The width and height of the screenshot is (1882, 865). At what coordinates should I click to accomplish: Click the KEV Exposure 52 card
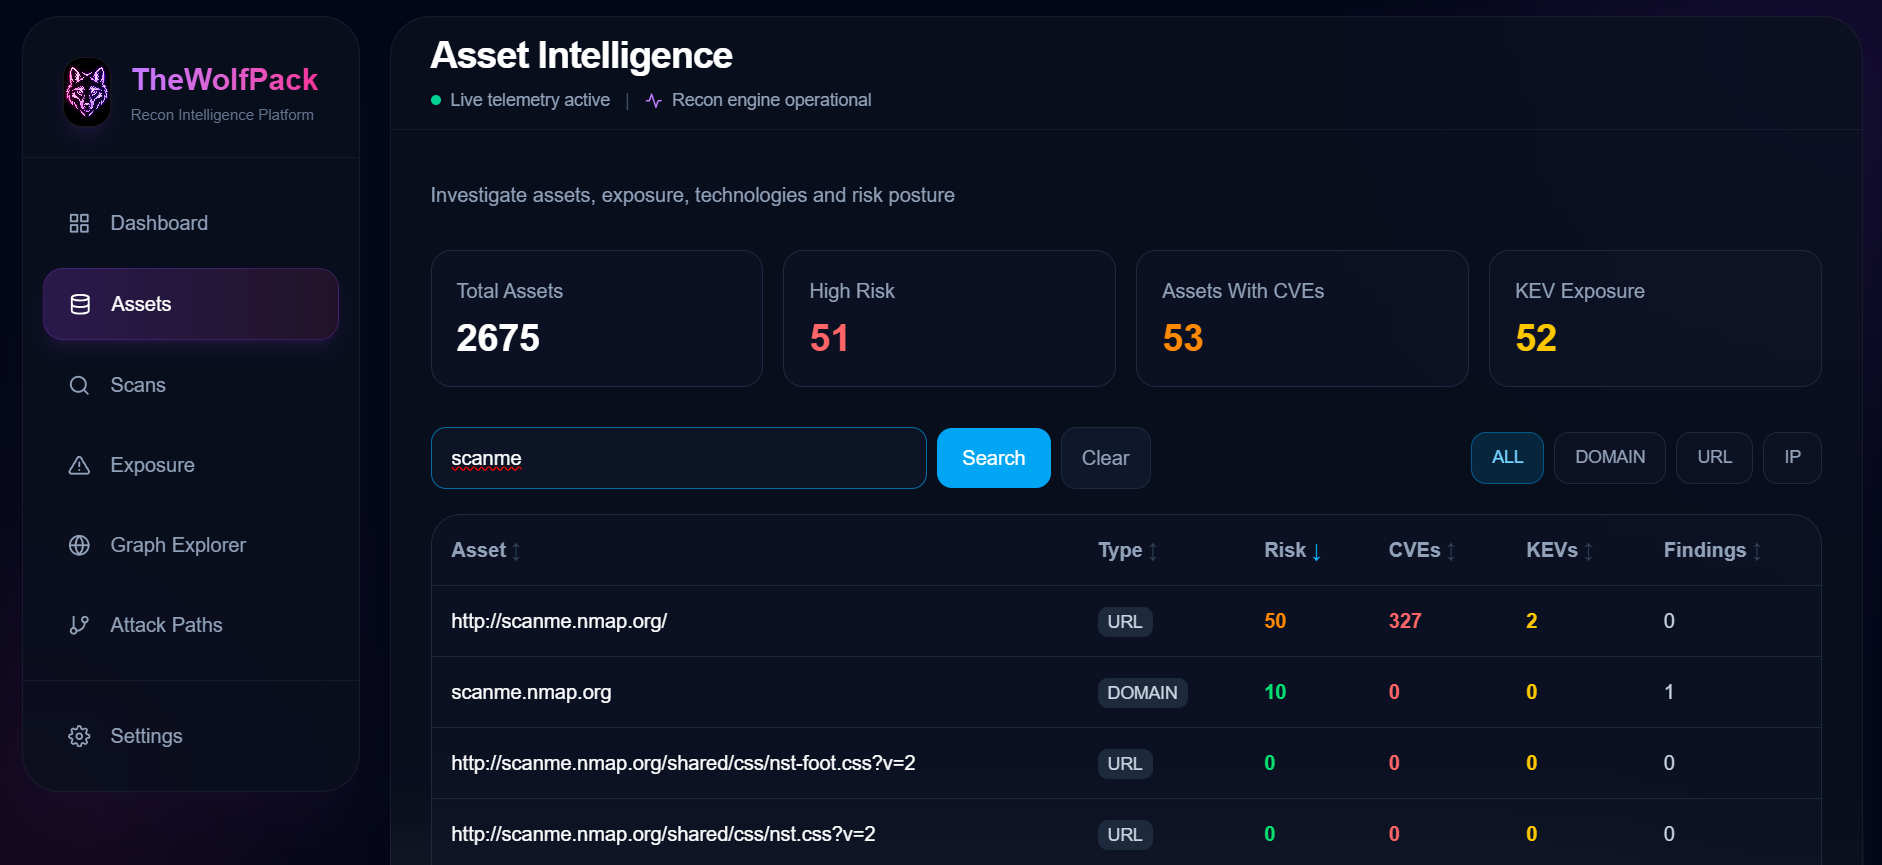click(1655, 318)
